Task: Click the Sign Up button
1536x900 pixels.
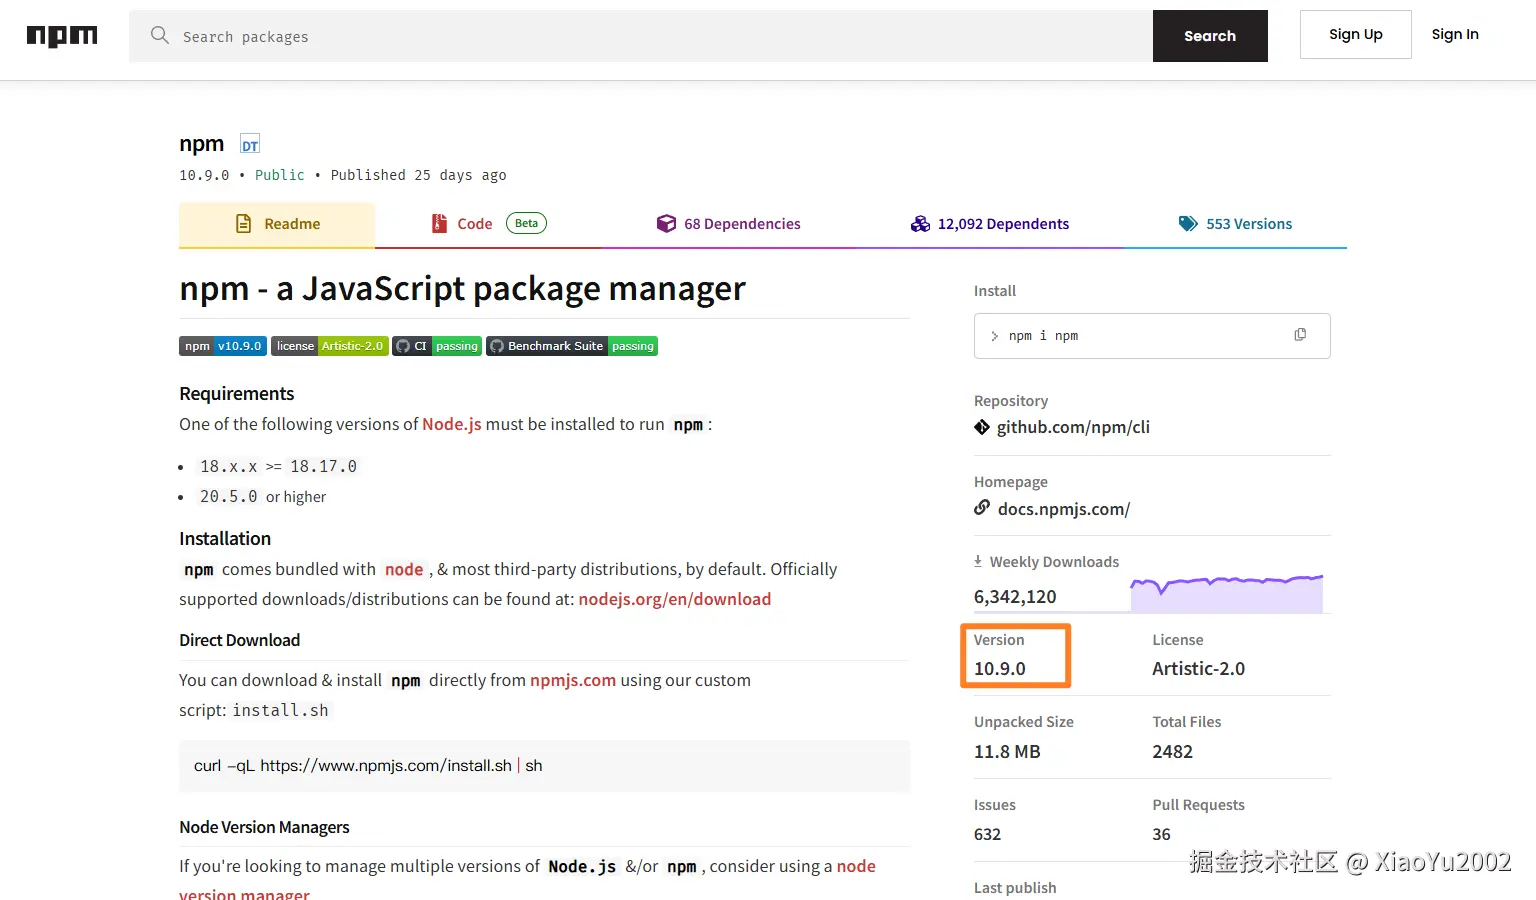Action: pyautogui.click(x=1355, y=35)
